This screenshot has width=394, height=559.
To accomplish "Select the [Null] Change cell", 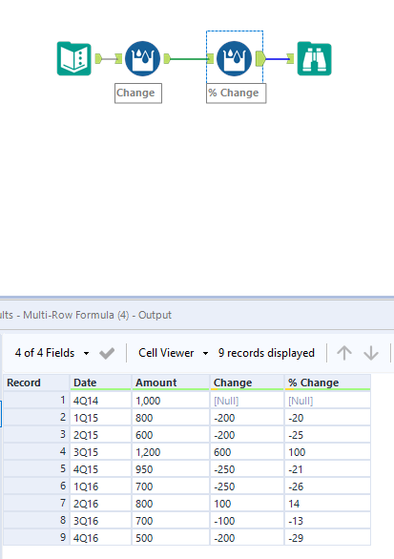I will point(247,400).
